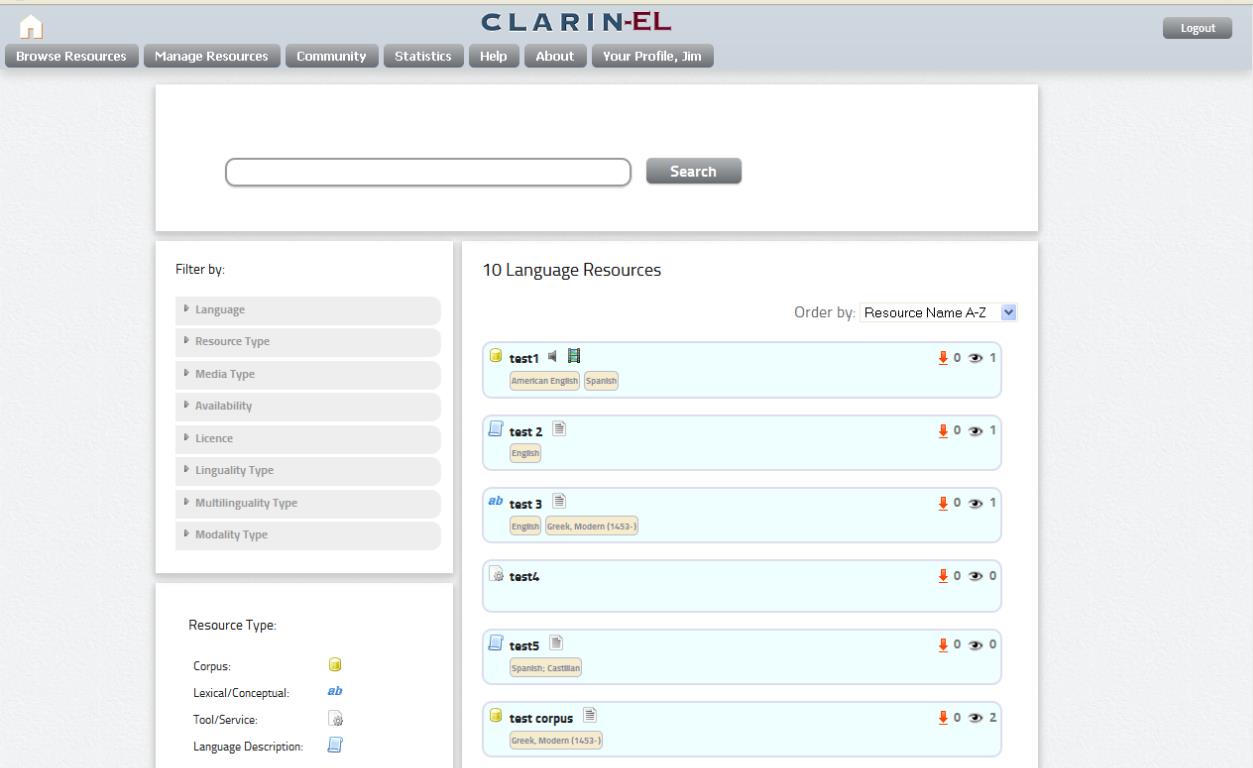Viewport: 1253px width, 768px height.
Task: Open the Community menu
Action: click(x=331, y=57)
